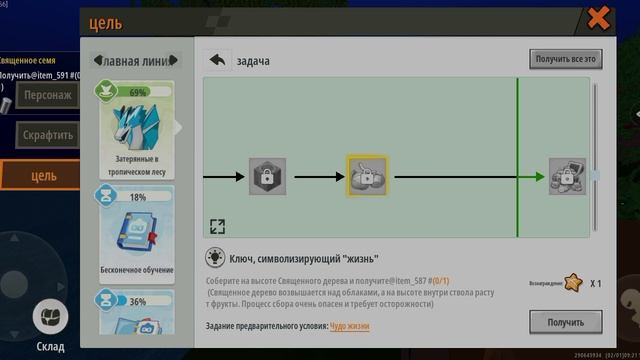
Task: Click the Получить reward button
Action: point(565,322)
